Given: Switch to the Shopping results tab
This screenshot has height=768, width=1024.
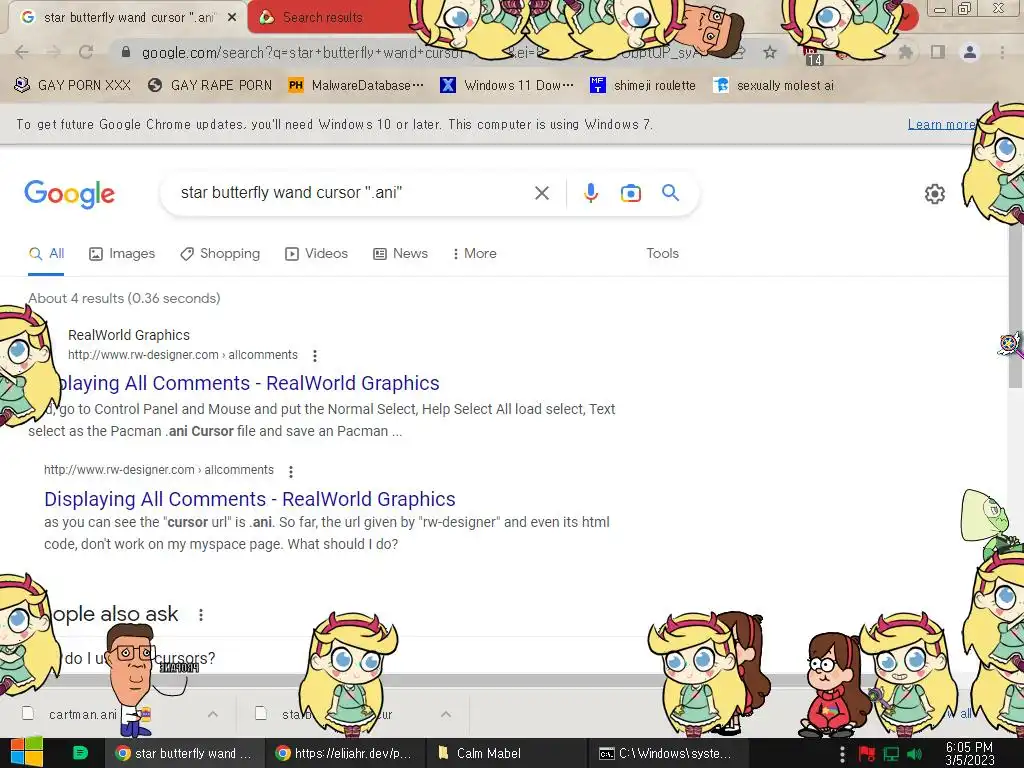Looking at the screenshot, I should 220,253.
